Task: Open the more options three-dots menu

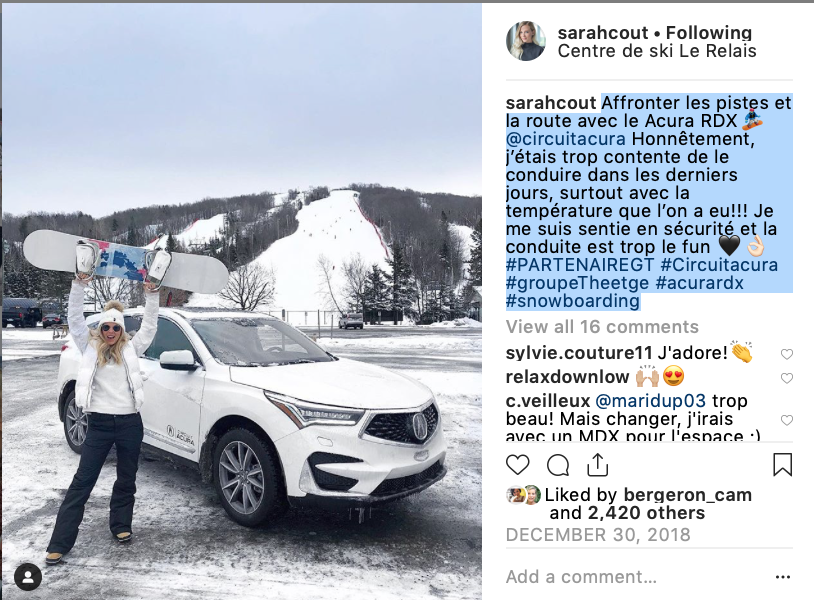Action: click(x=782, y=577)
